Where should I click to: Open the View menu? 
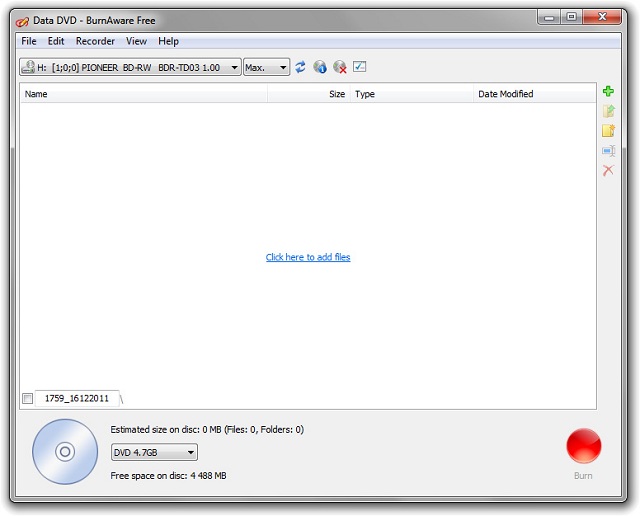click(136, 41)
